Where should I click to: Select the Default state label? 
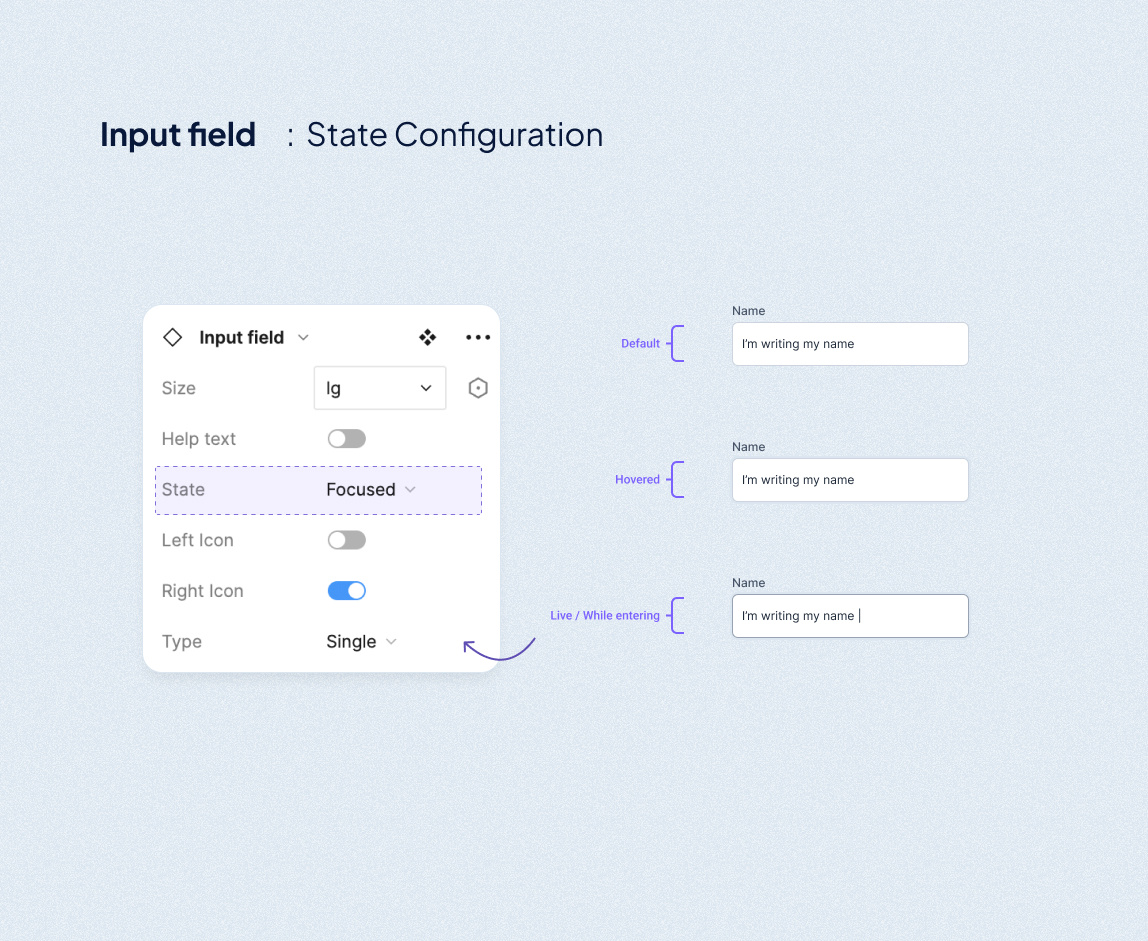[x=640, y=343]
